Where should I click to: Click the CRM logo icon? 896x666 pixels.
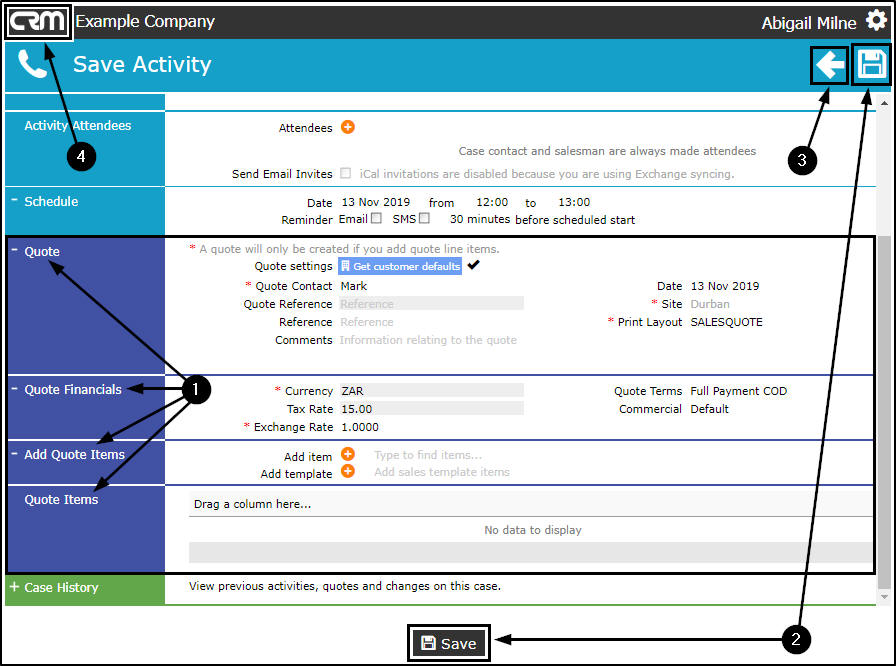point(38,22)
